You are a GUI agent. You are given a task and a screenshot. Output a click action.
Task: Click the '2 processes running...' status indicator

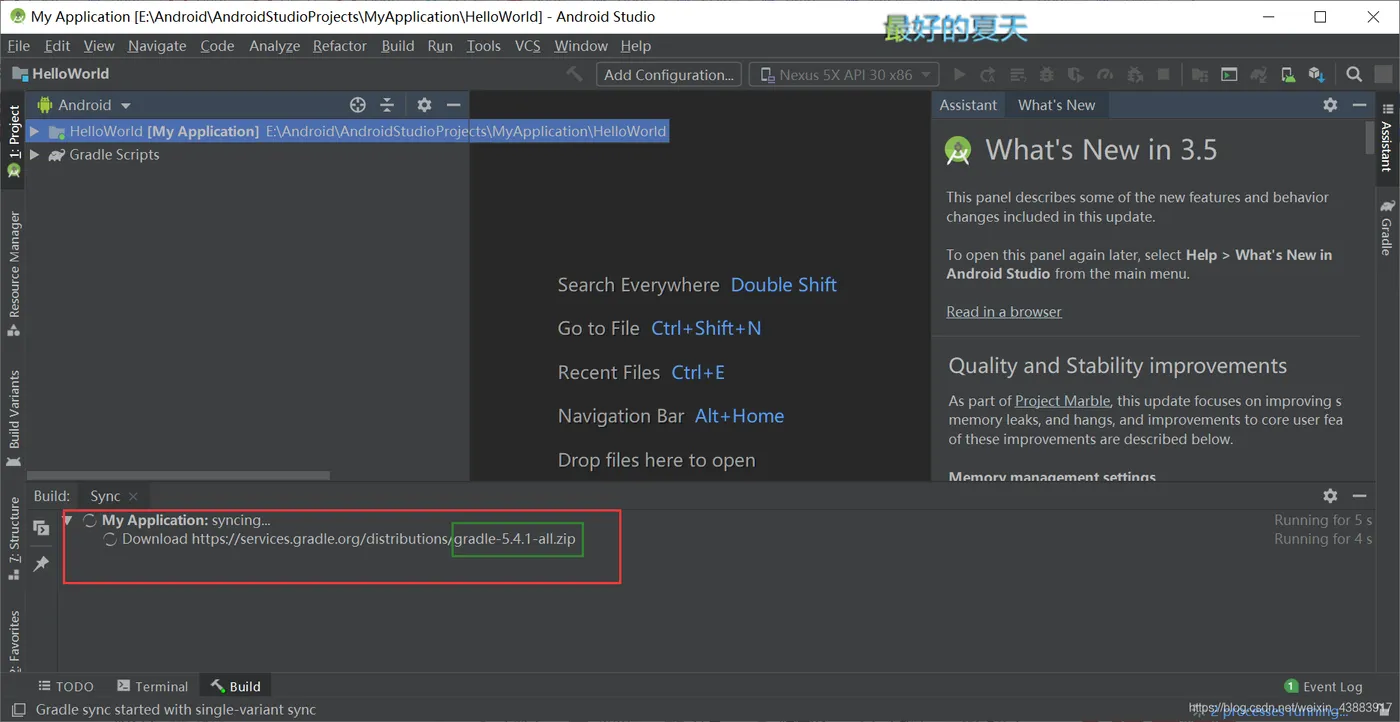(1278, 711)
